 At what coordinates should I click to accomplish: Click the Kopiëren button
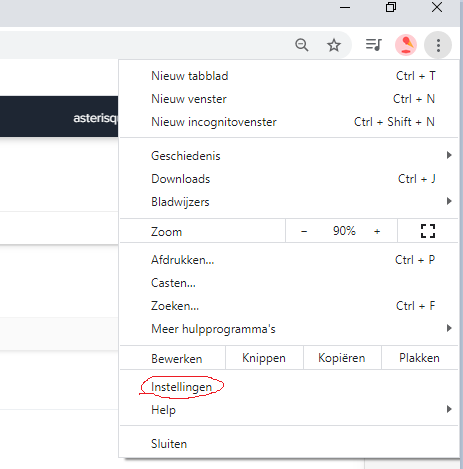[x=342, y=358]
